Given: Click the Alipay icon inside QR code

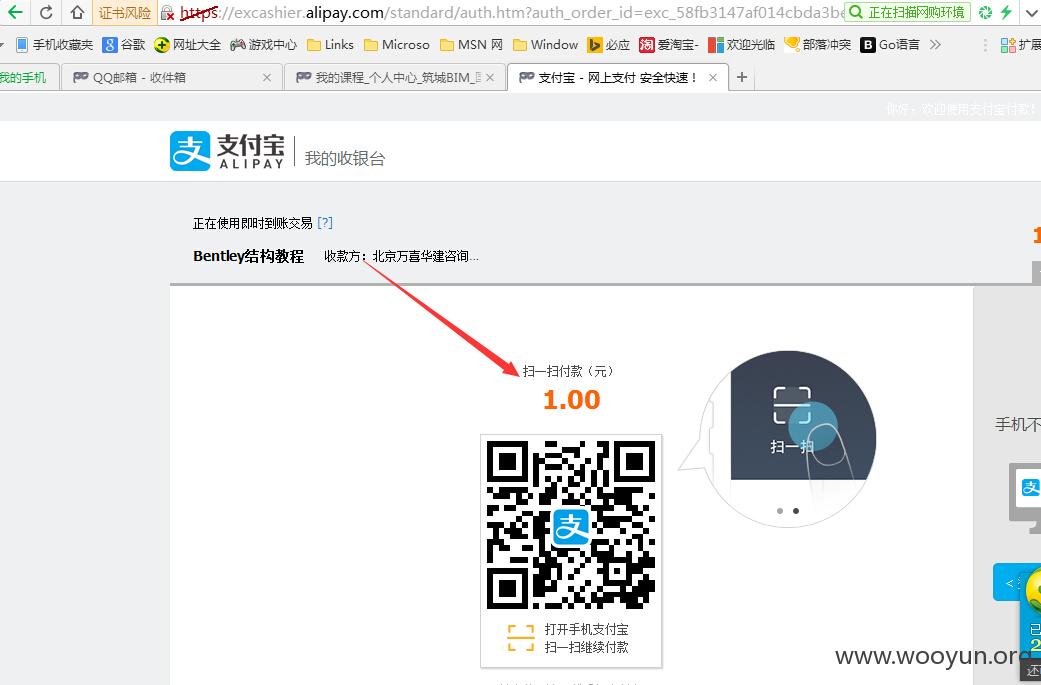Looking at the screenshot, I should tap(571, 527).
